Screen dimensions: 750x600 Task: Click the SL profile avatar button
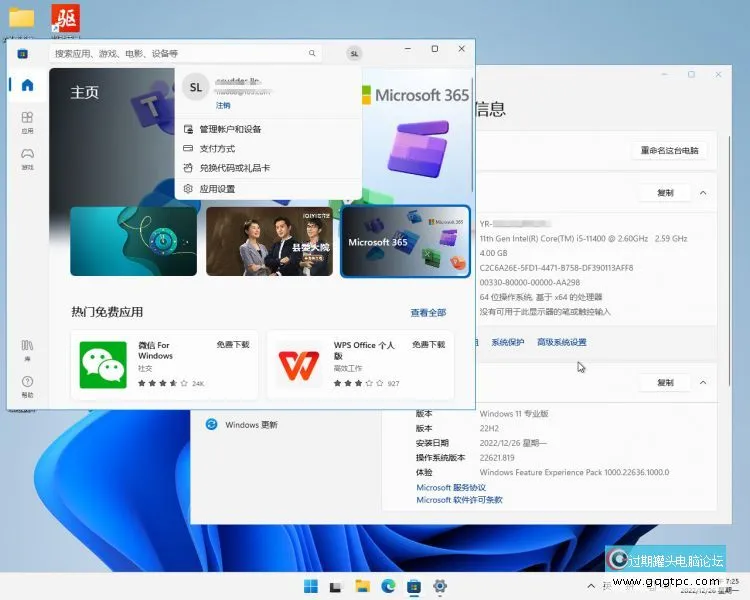click(354, 53)
